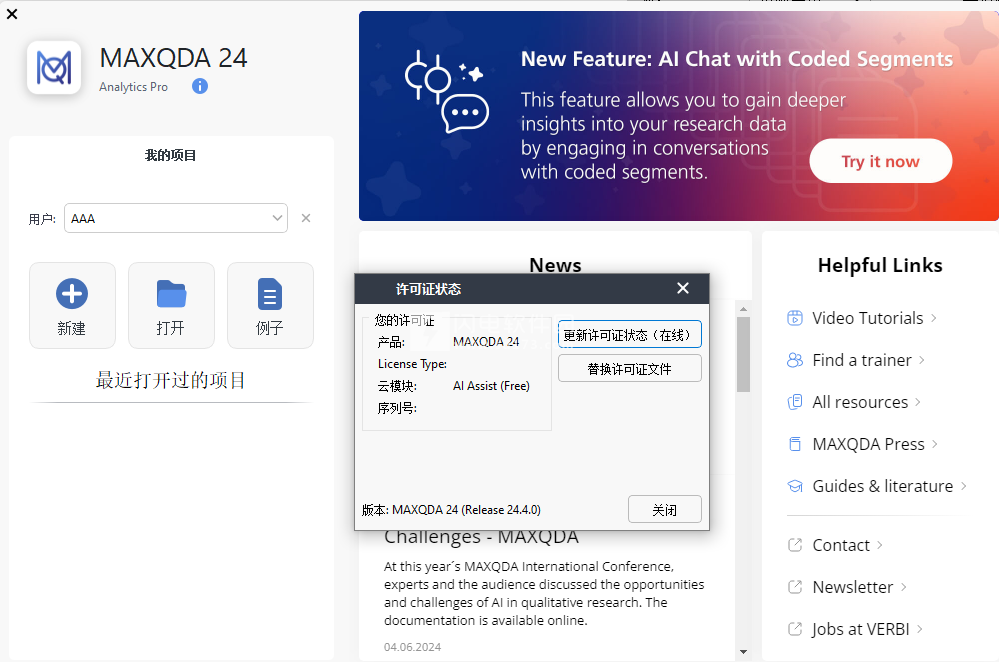This screenshot has height=662, width=999.
Task: Click the 例子 label
Action: [270, 328]
